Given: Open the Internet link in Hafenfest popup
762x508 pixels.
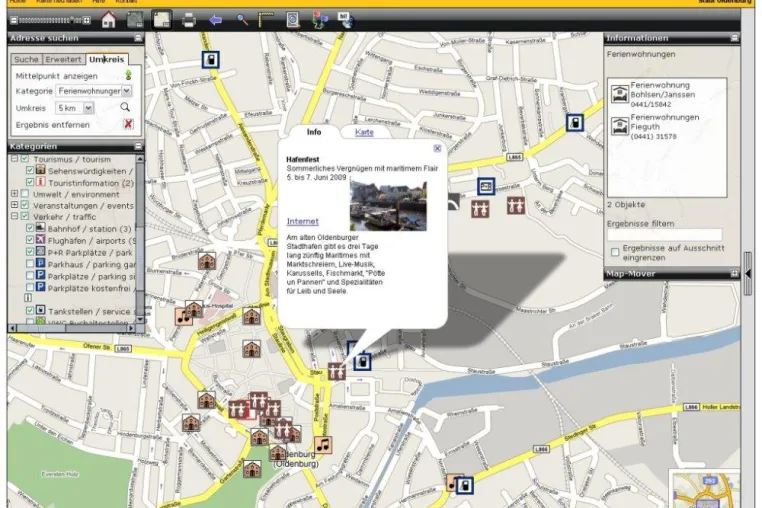Looking at the screenshot, I should click(302, 221).
